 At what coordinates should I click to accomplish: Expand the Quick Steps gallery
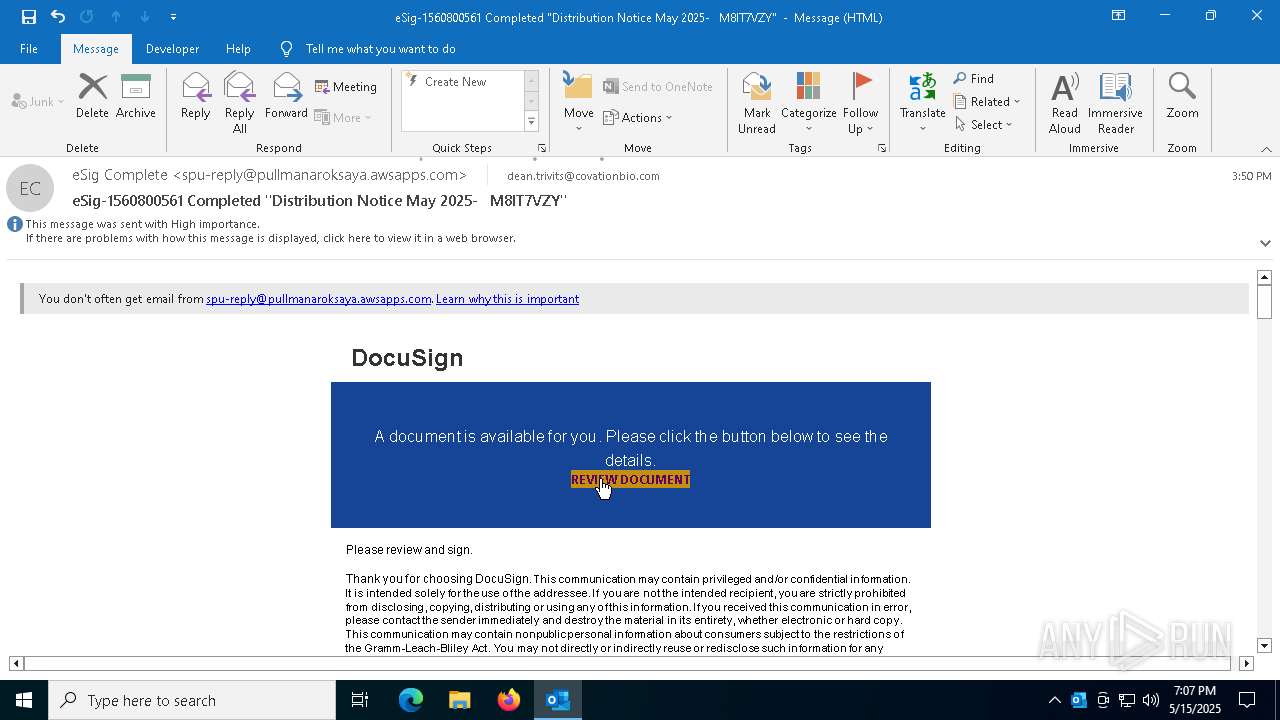[x=531, y=122]
